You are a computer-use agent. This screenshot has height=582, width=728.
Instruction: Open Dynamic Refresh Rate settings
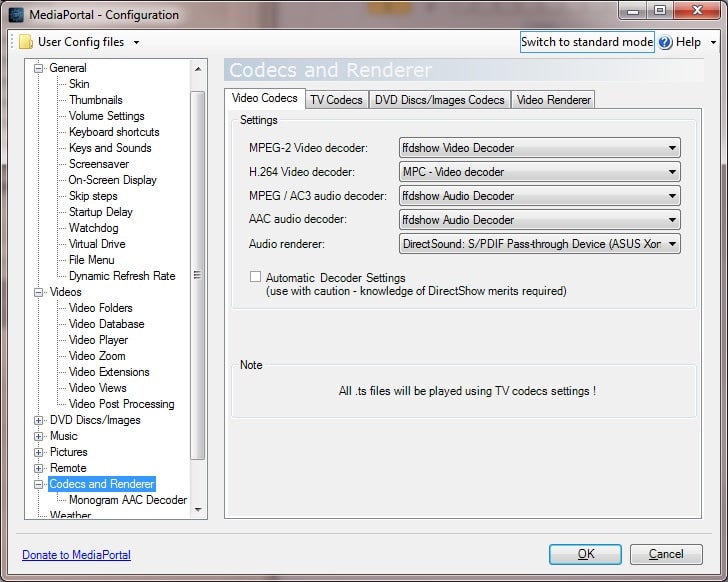(x=122, y=276)
